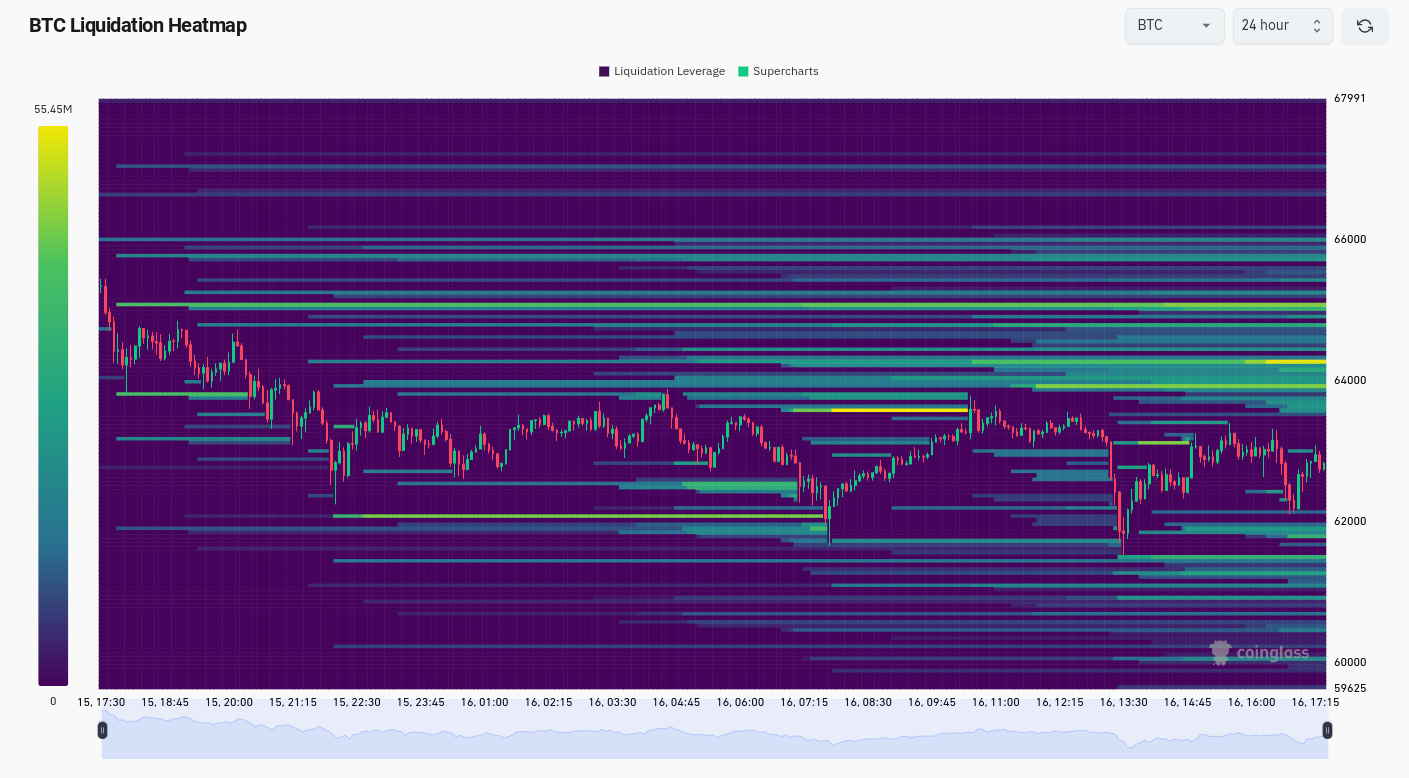Grab the left timeline range handle
1409x778 pixels.
pyautogui.click(x=102, y=731)
